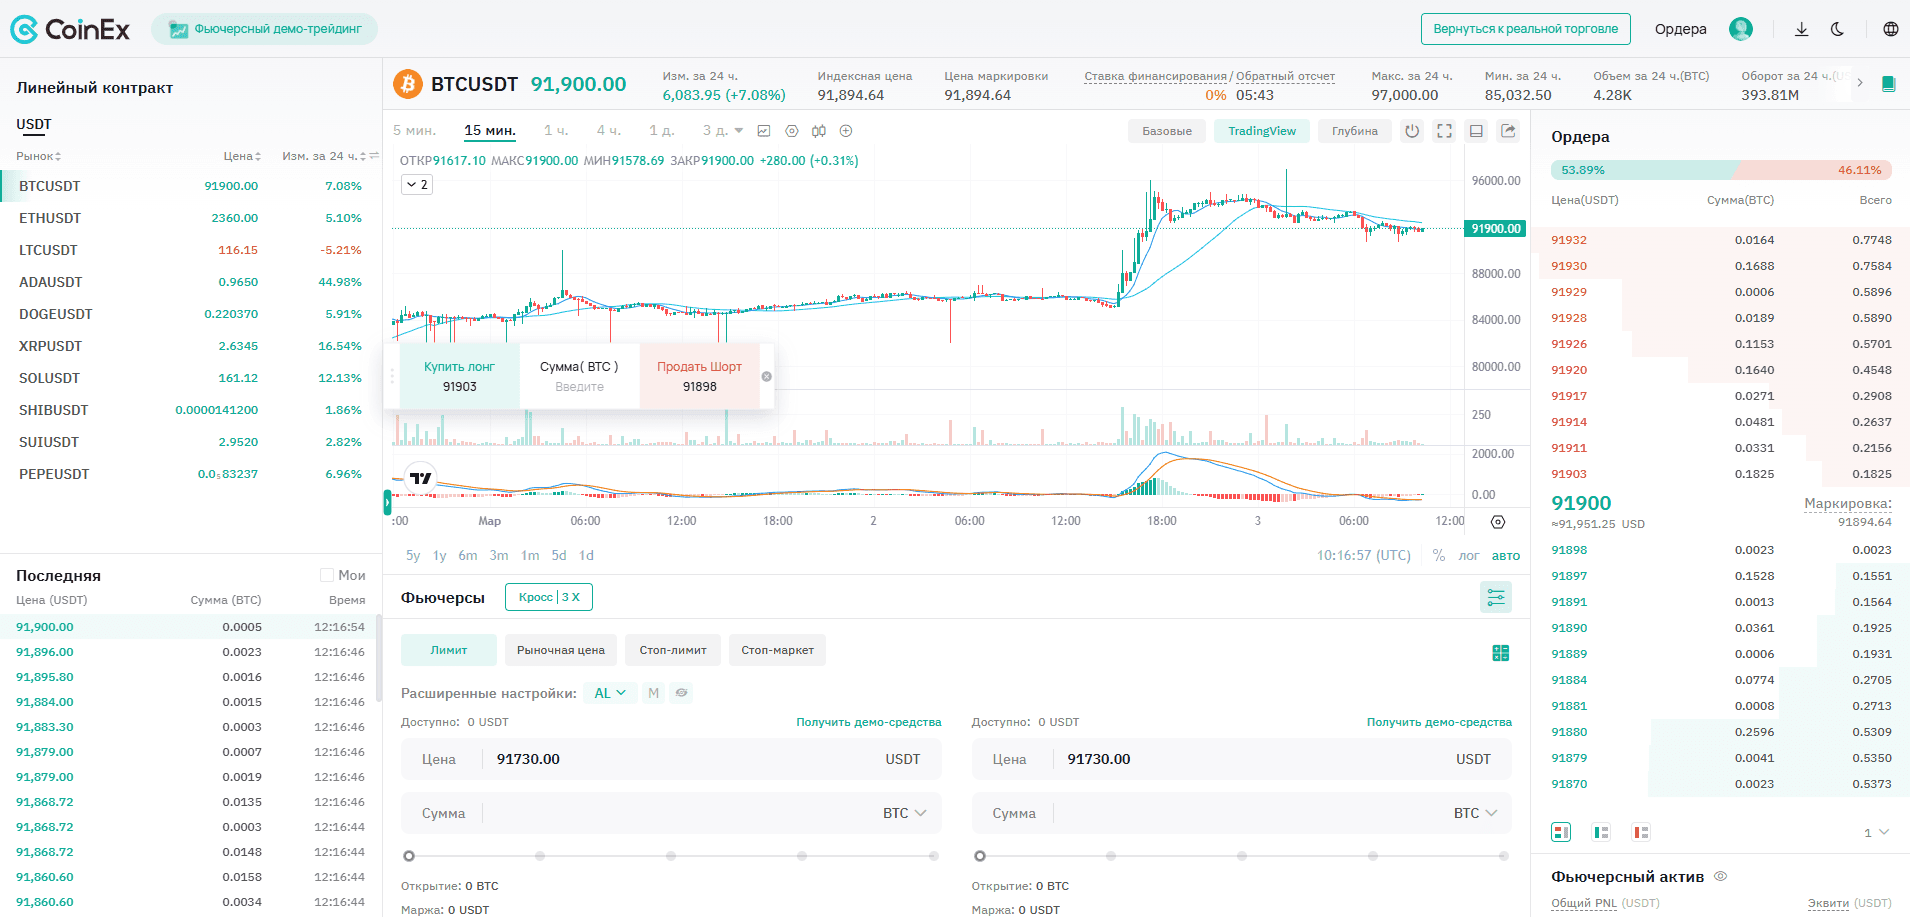The image size is (1910, 917).
Task: Close the quick buy/sell floating panel
Action: 767,377
